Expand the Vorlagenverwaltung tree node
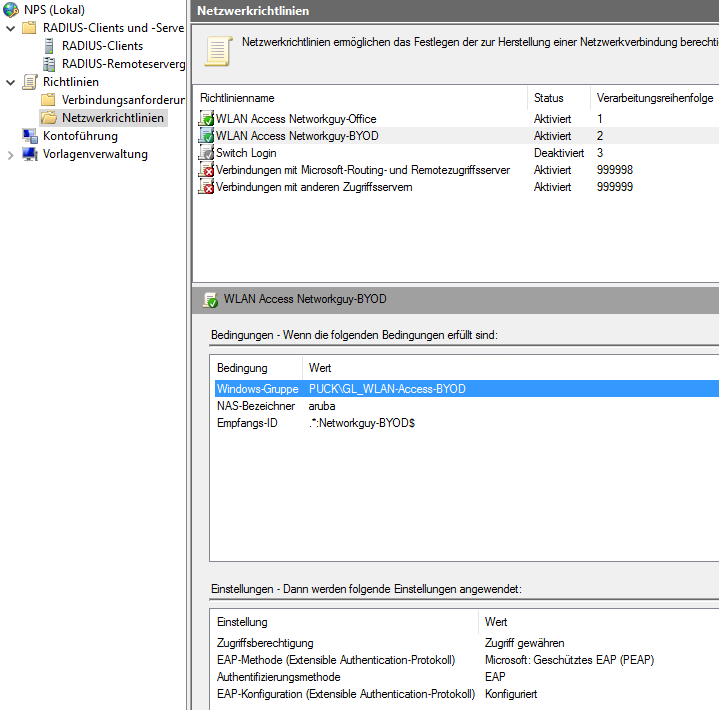 tap(11, 155)
